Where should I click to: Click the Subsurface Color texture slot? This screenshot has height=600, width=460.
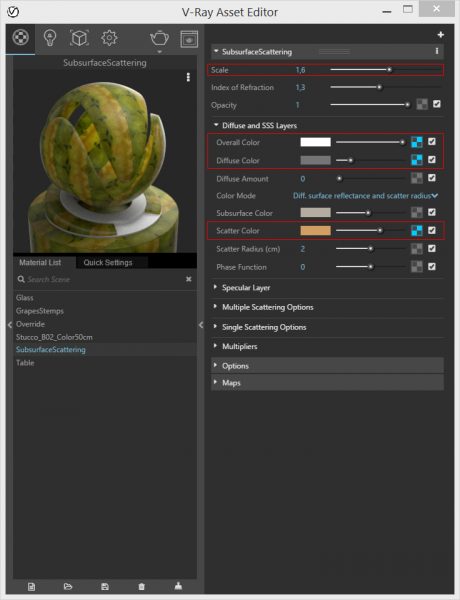click(x=416, y=212)
